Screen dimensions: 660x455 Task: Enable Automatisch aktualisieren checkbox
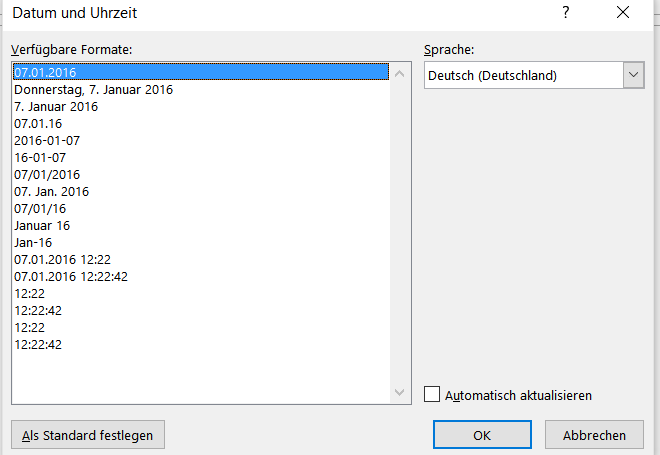(431, 395)
